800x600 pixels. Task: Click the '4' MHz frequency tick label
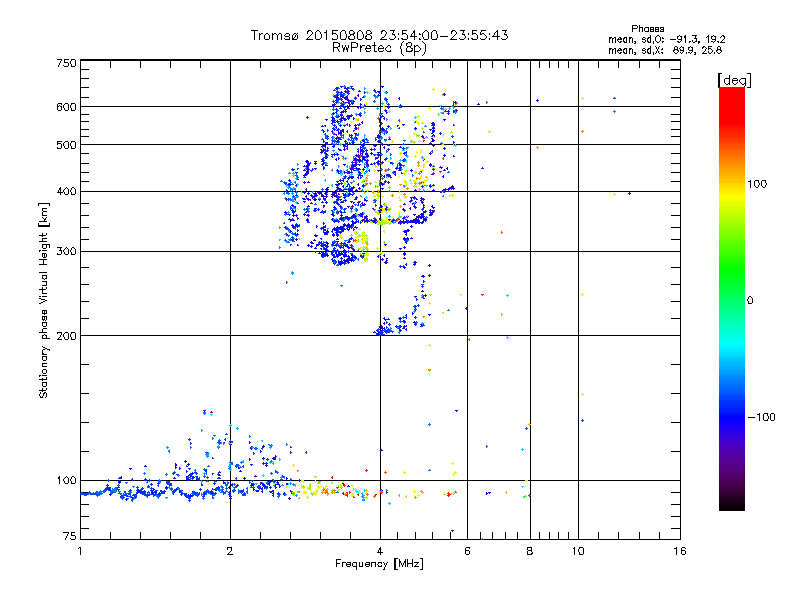click(x=380, y=551)
